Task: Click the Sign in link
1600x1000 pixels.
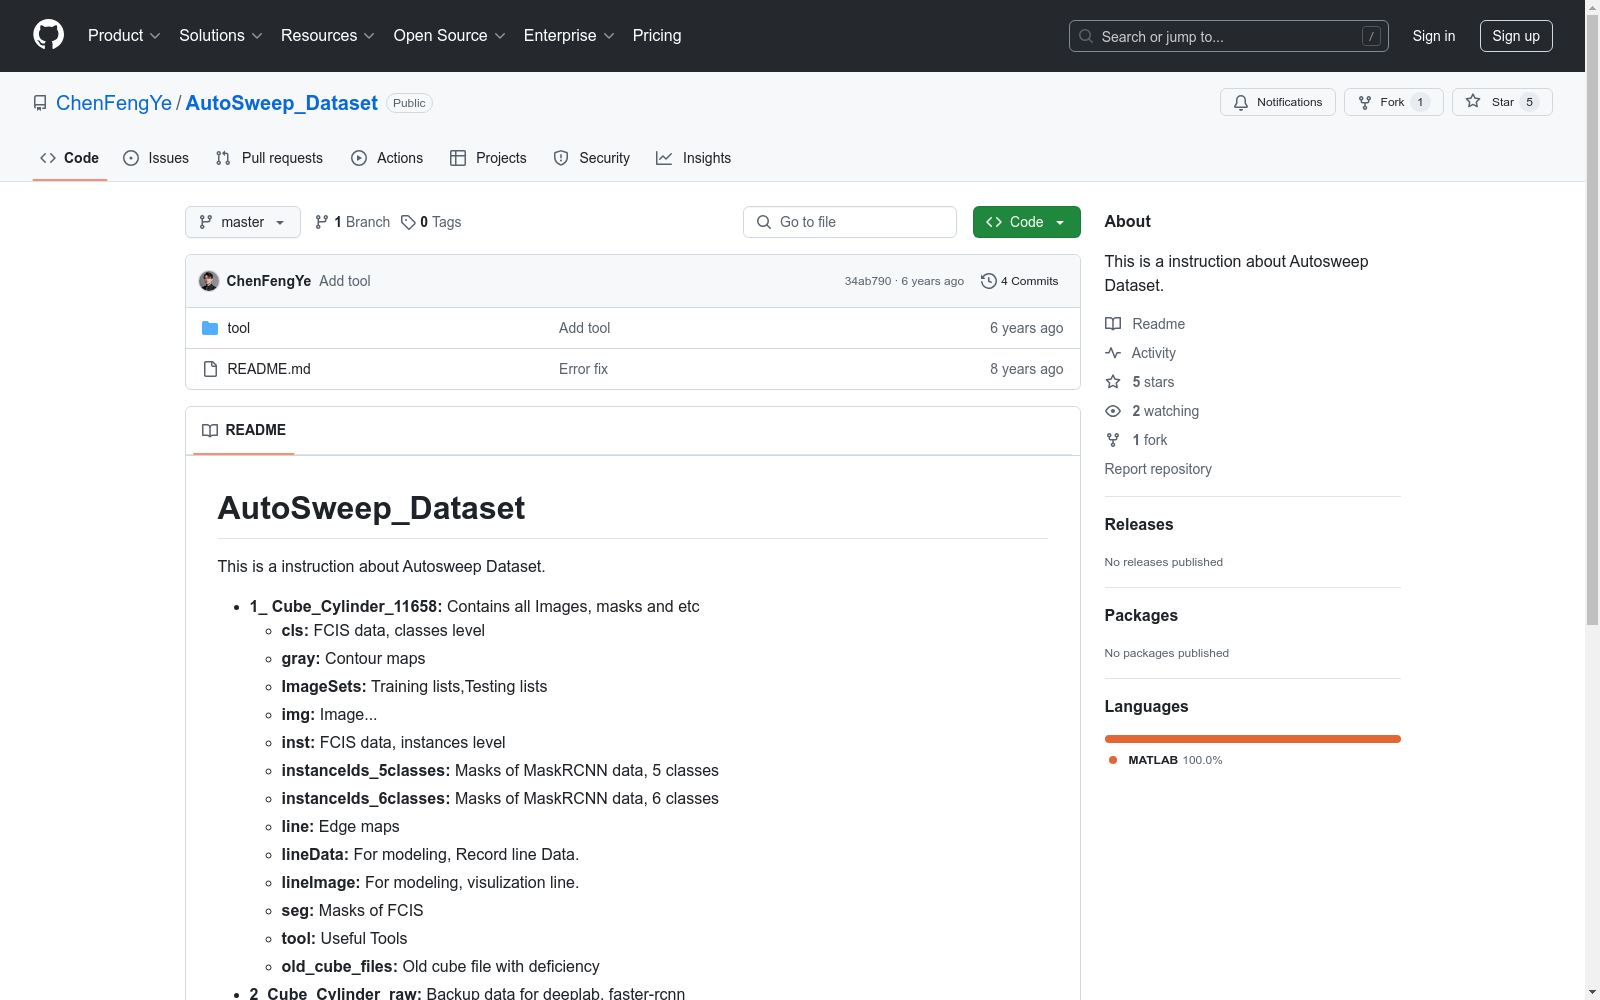Action: tap(1434, 36)
